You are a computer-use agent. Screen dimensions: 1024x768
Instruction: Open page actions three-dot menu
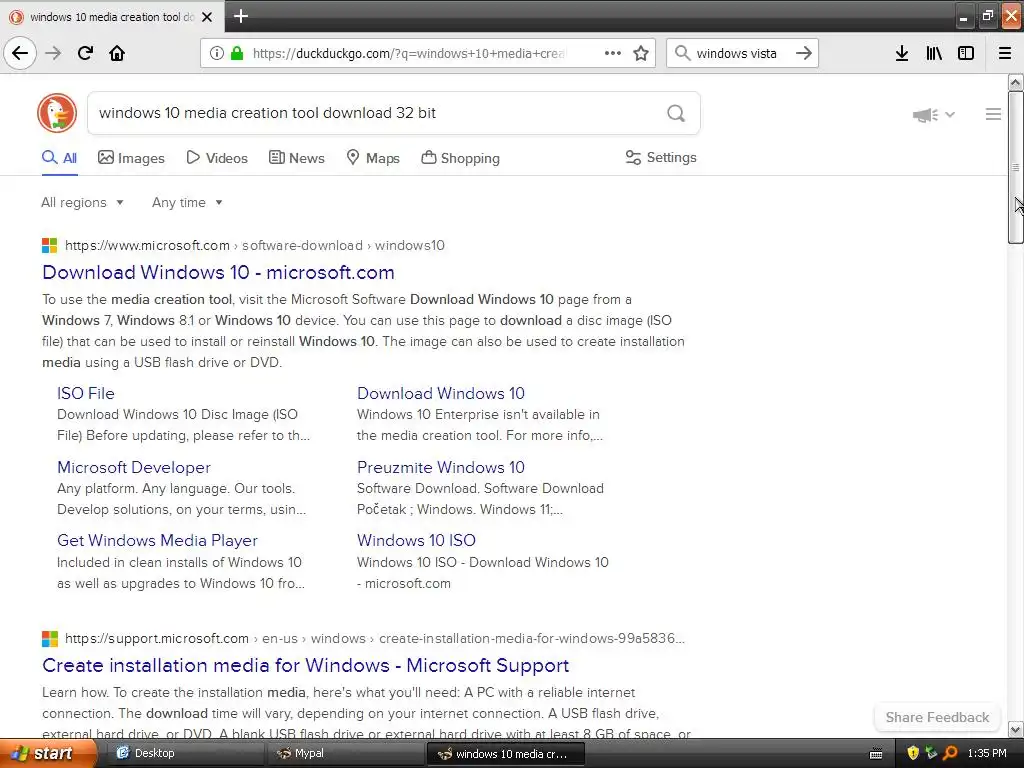(613, 53)
